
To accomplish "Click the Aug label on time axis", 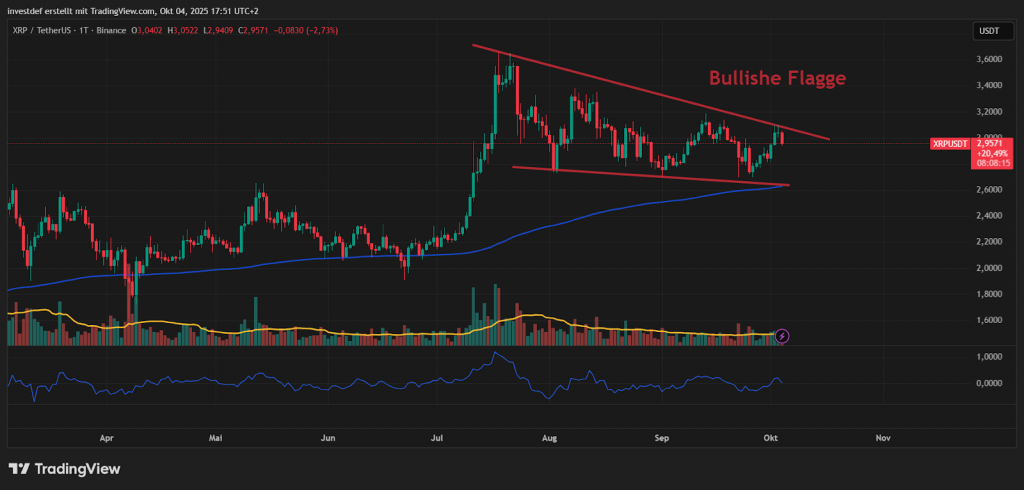I will (547, 438).
